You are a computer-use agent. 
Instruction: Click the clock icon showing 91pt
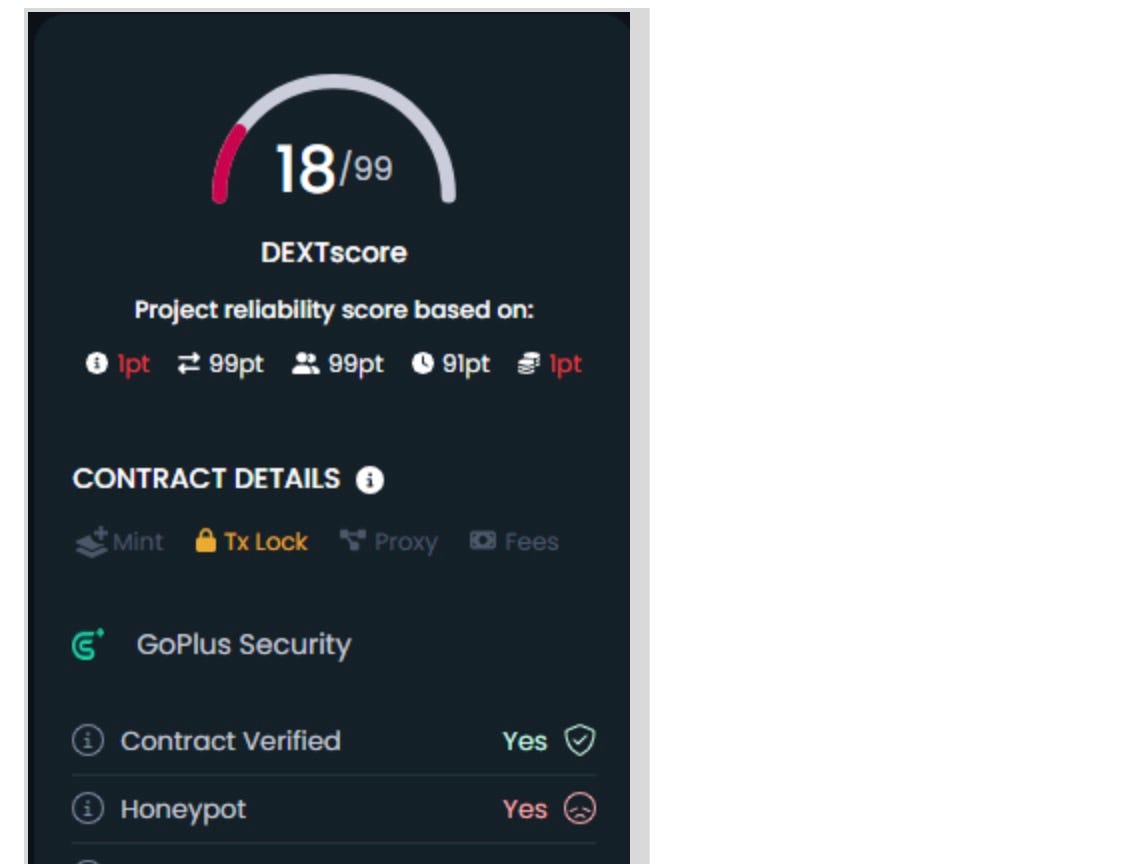point(423,364)
